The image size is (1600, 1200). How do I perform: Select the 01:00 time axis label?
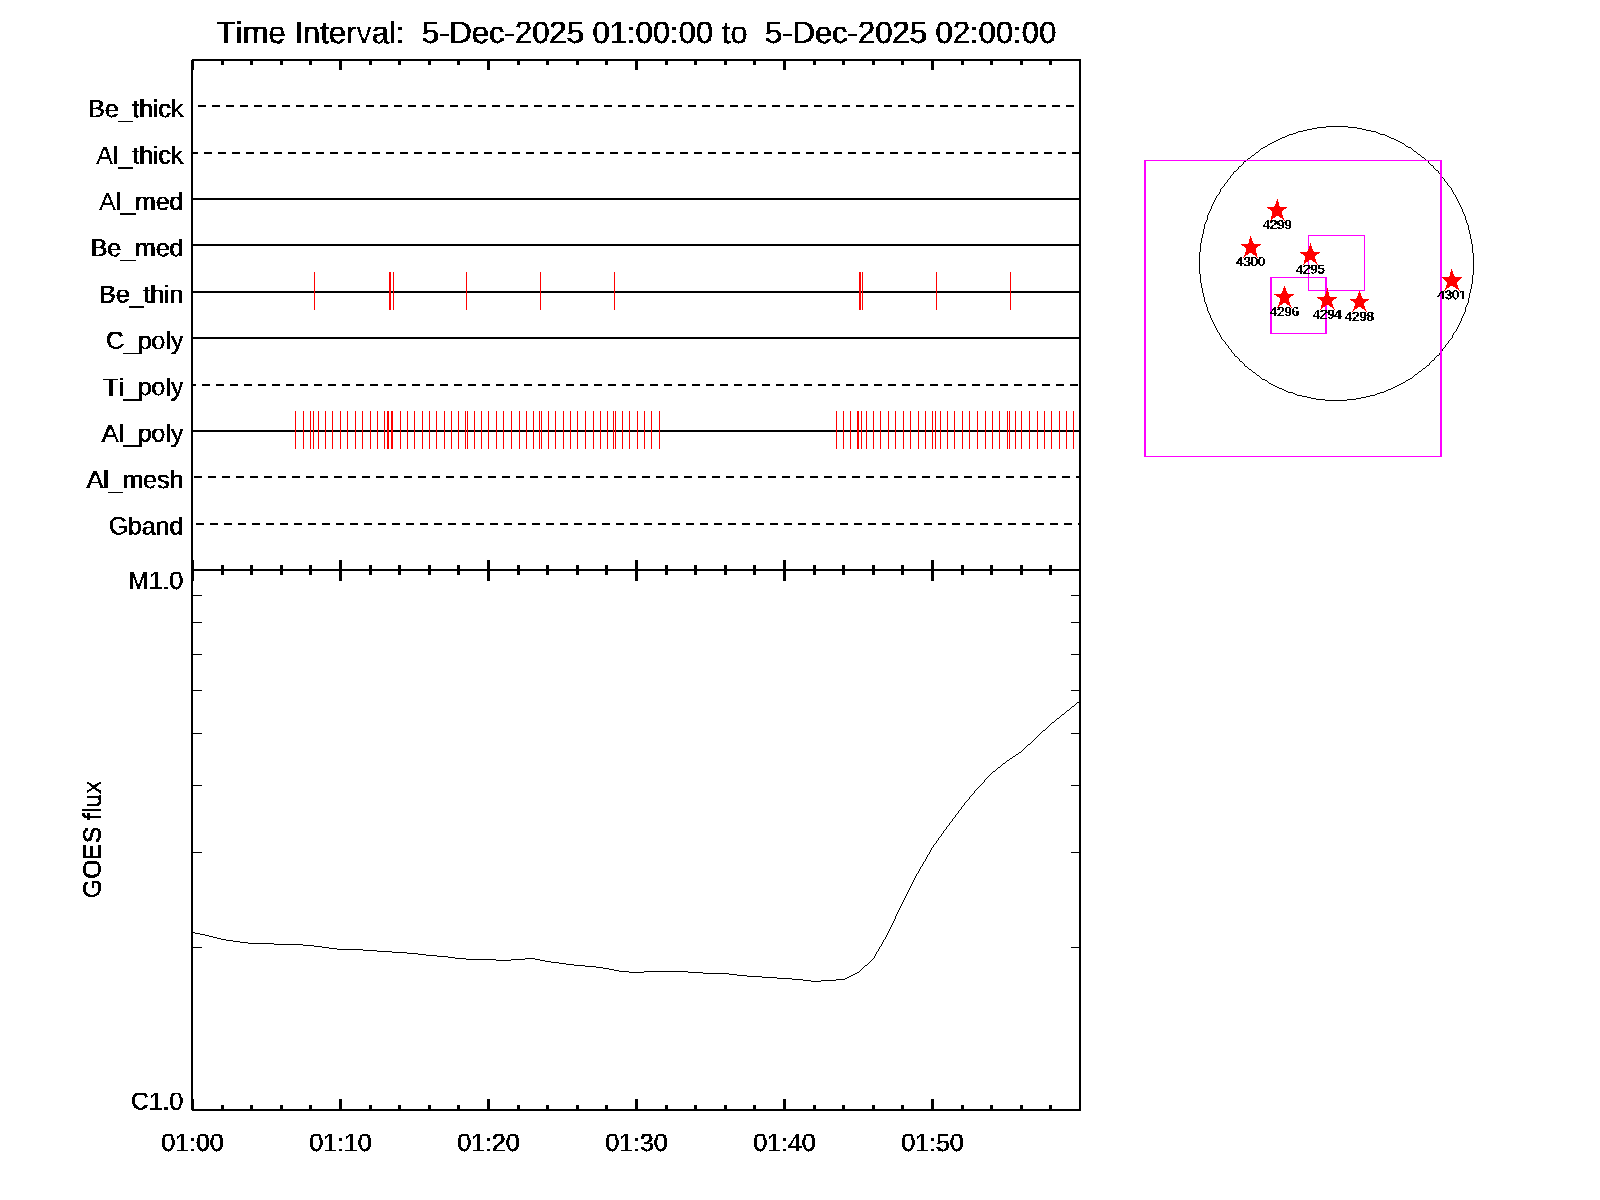(192, 1143)
